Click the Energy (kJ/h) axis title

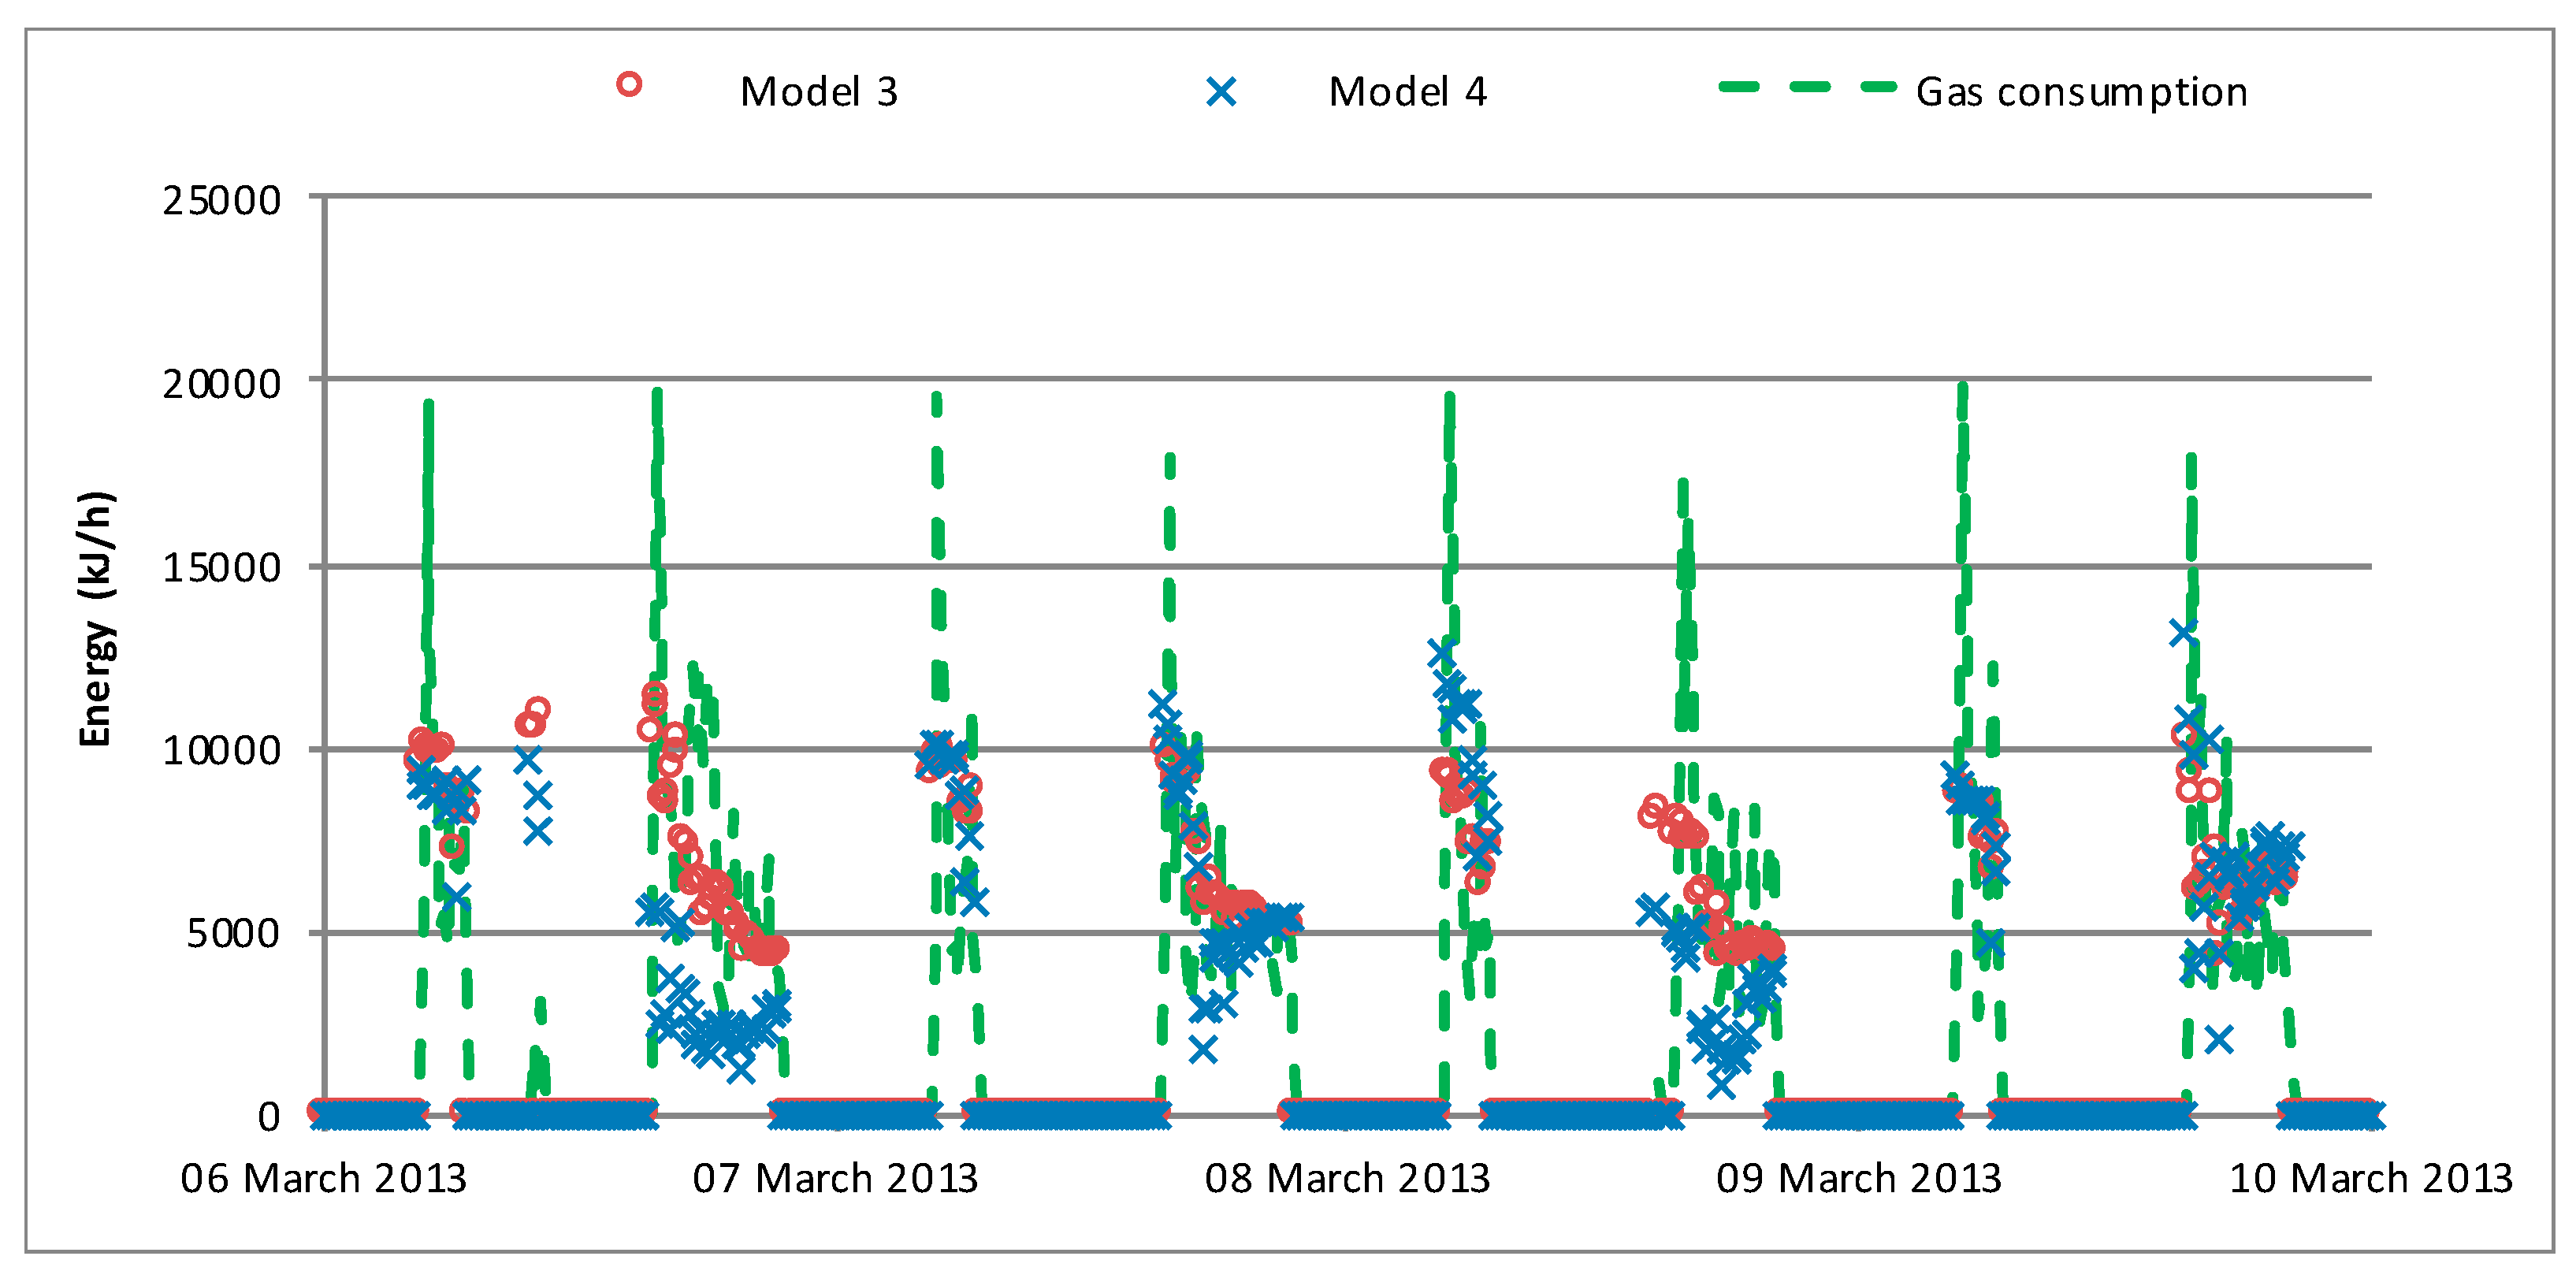click(96, 619)
